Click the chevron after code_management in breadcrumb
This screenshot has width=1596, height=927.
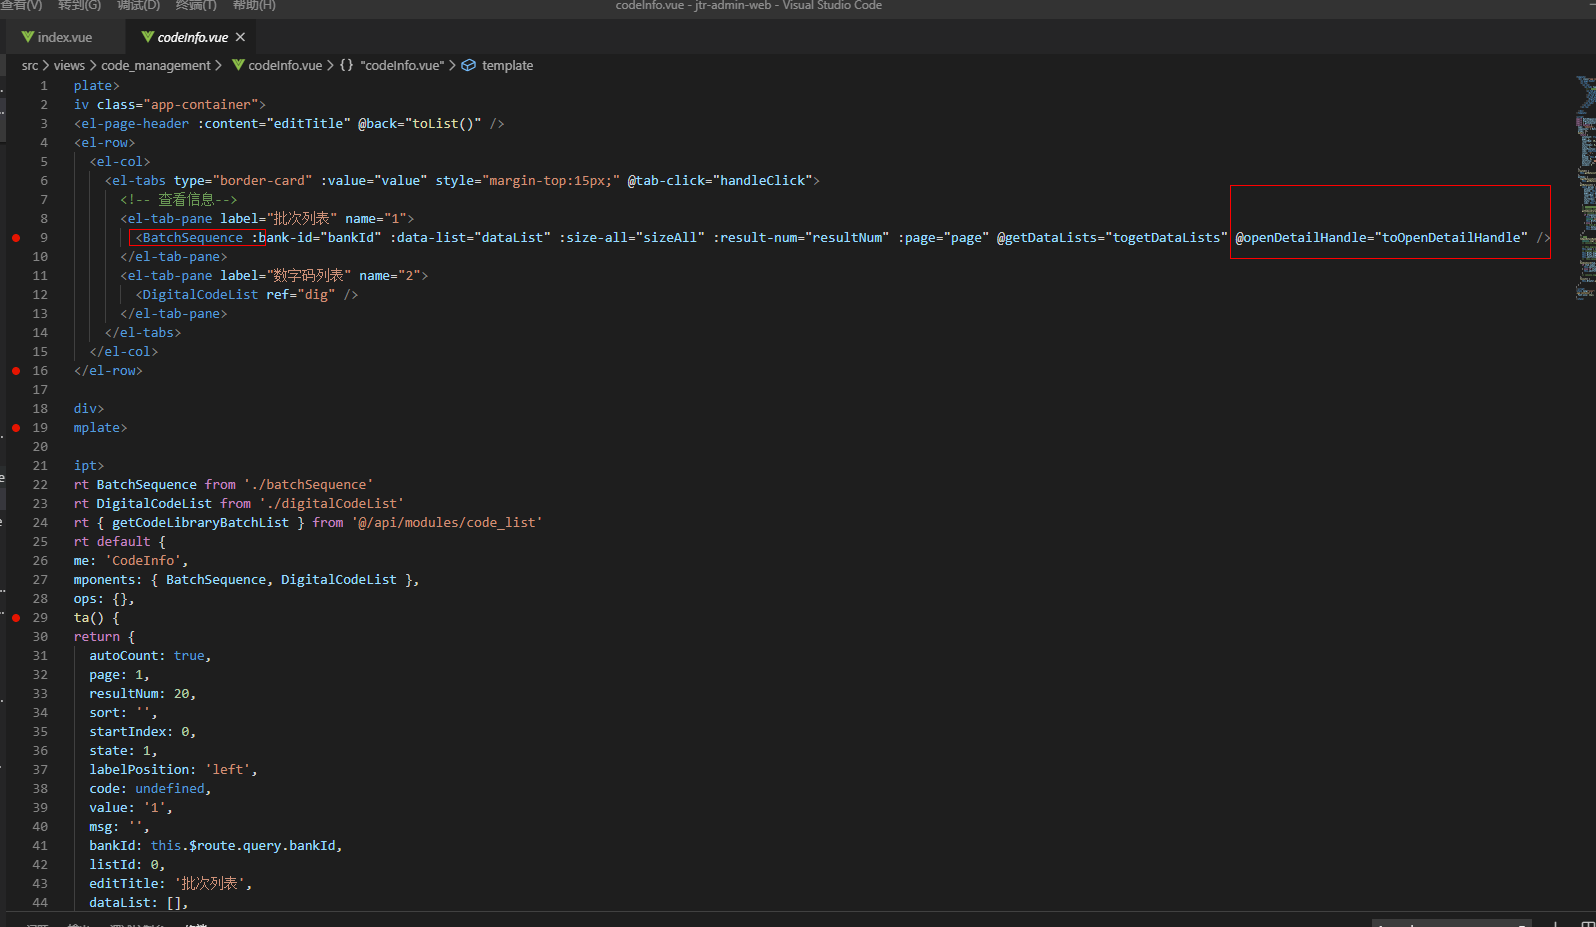point(218,65)
